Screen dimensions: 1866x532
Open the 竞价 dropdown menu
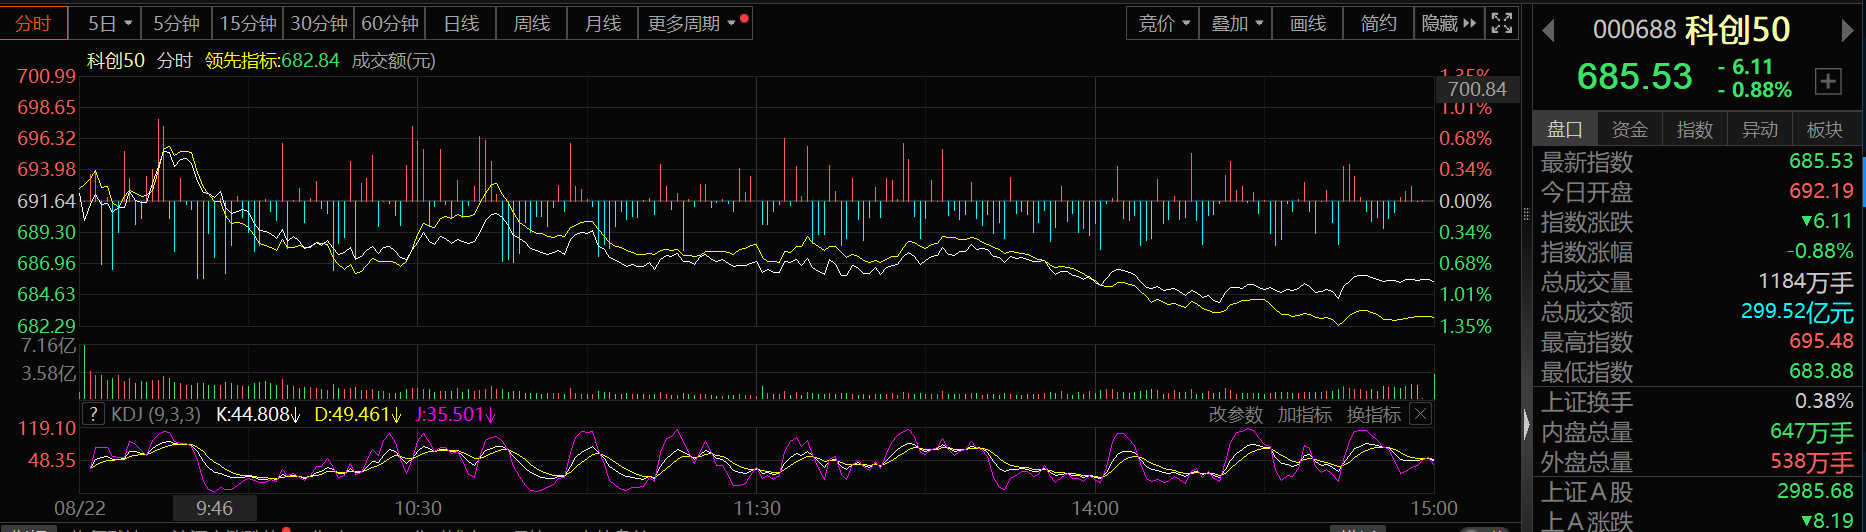pyautogui.click(x=1164, y=23)
